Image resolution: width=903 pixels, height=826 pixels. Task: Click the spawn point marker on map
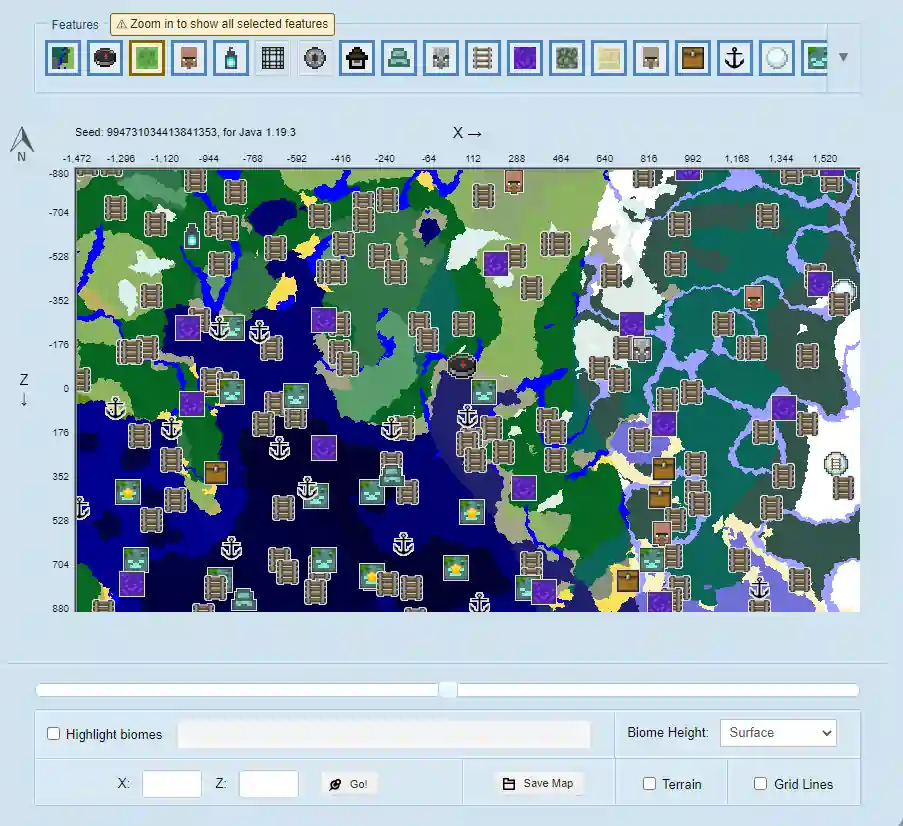click(462, 365)
